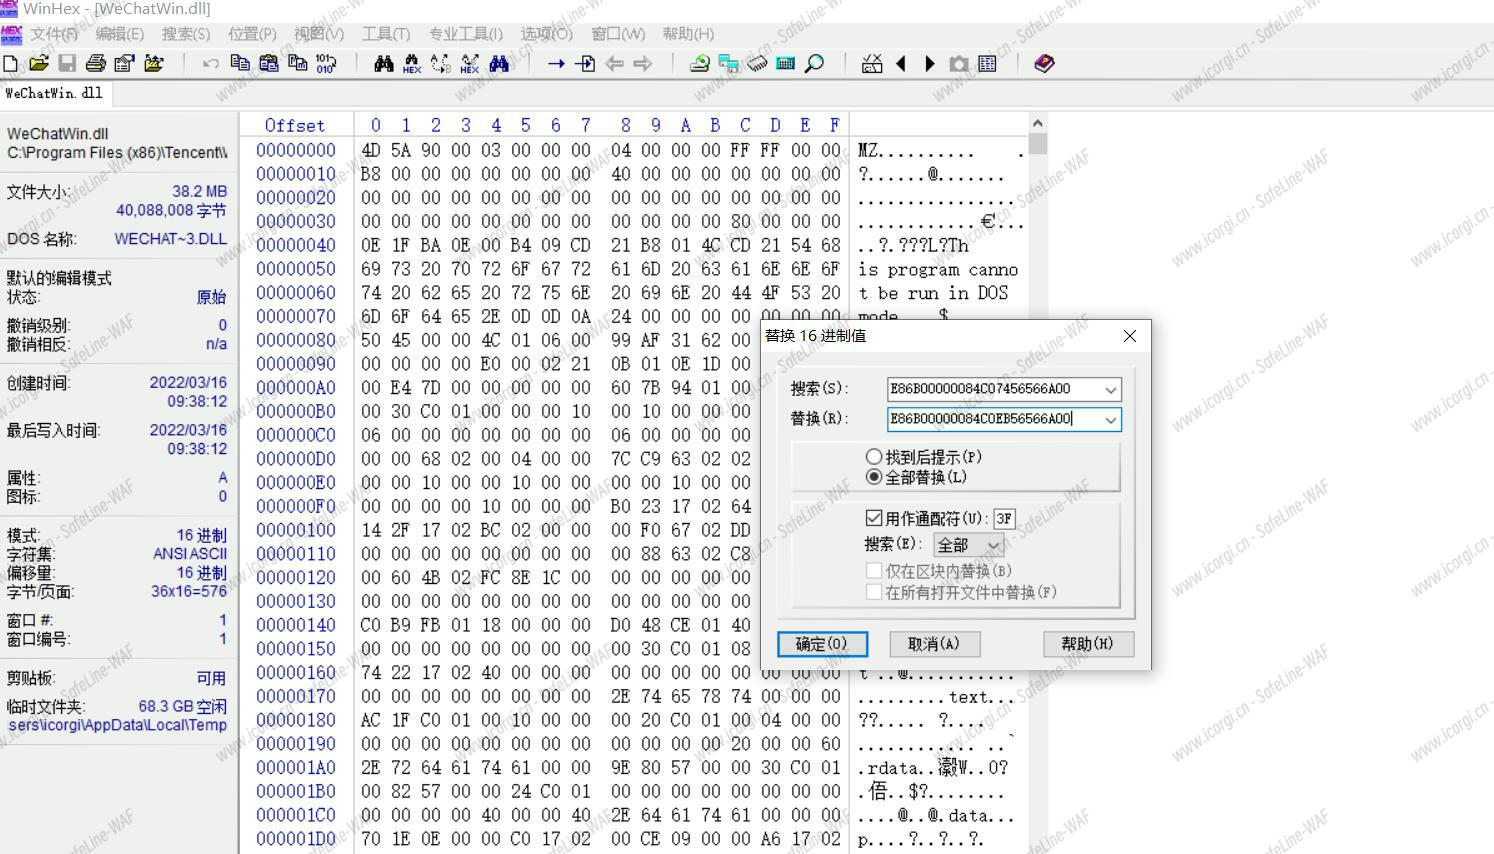Screen dimensions: 1494x854
Task: Toggle 仅在区块内替换 checkbox
Action: click(x=874, y=571)
